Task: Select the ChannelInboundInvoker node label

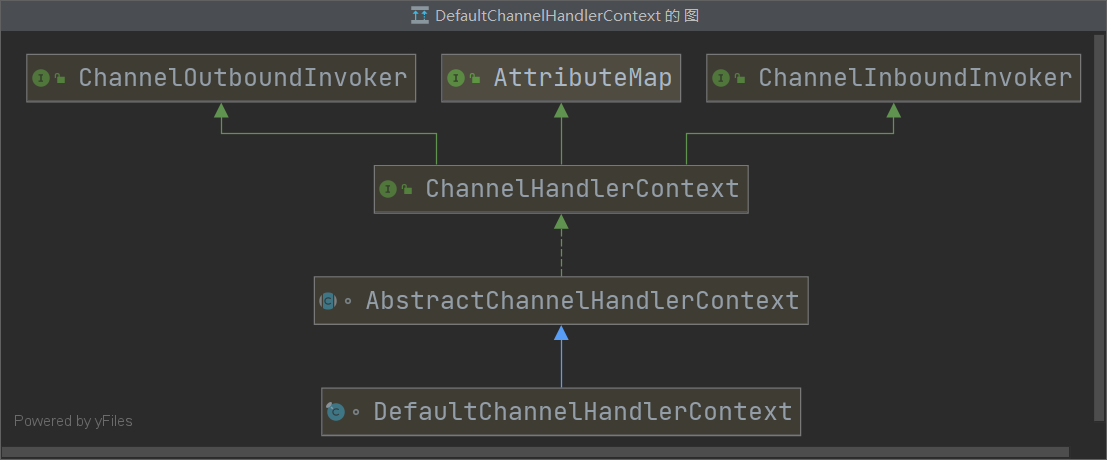Action: (x=914, y=78)
